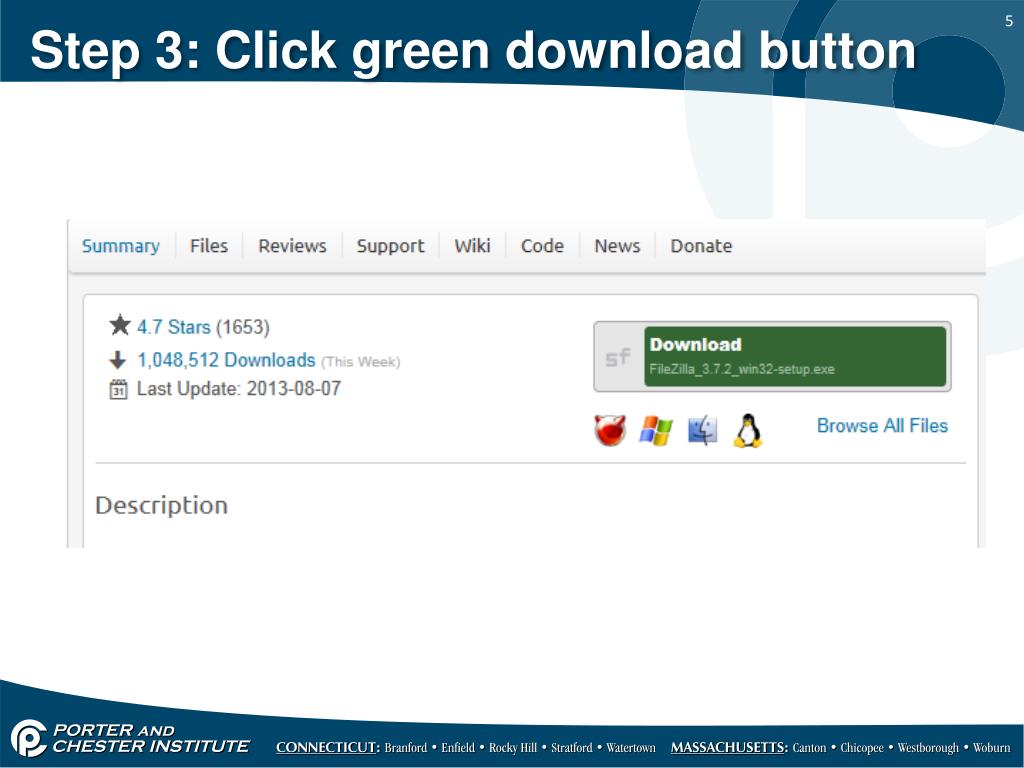Click the slide title Step 3 text
The width and height of the screenshot is (1024, 768).
[473, 51]
